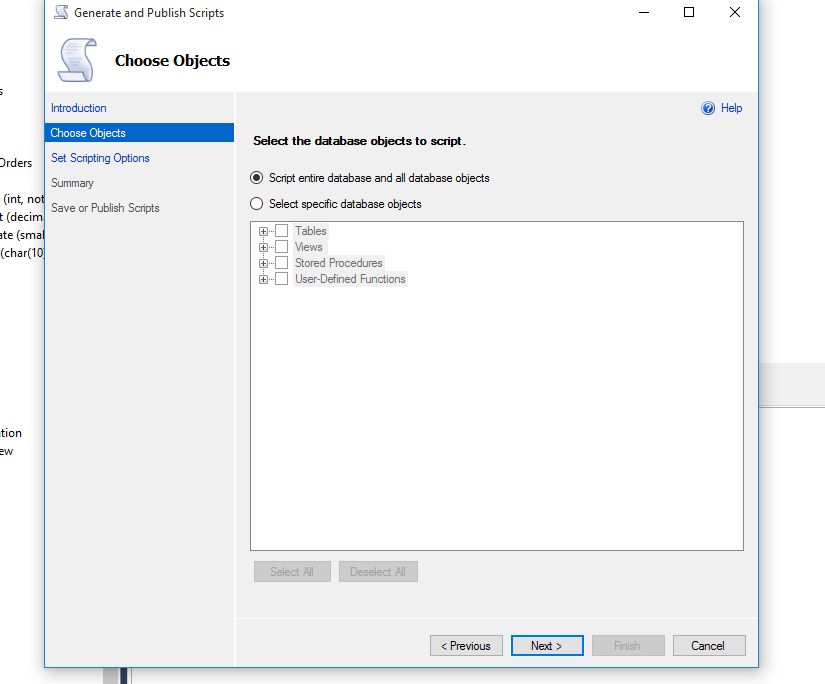
Task: Expand the User-Defined Functions tree node
Action: point(264,279)
